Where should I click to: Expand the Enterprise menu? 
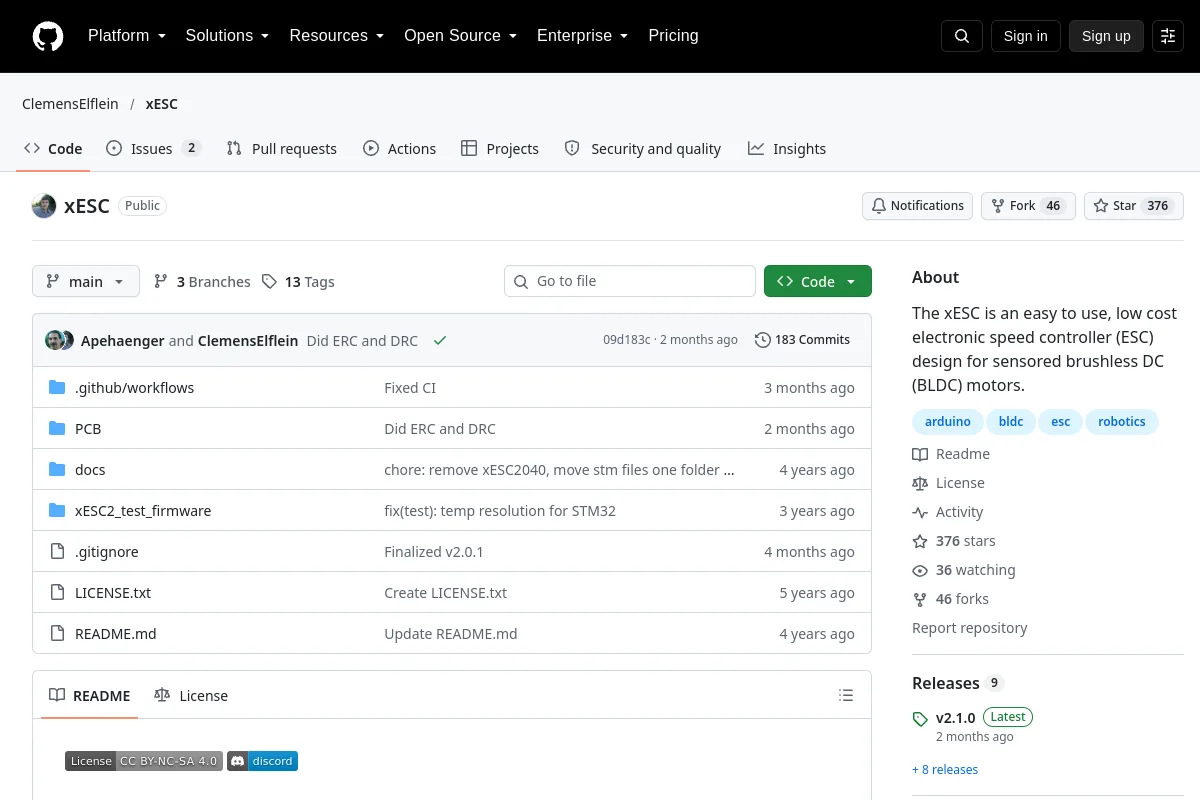(582, 36)
